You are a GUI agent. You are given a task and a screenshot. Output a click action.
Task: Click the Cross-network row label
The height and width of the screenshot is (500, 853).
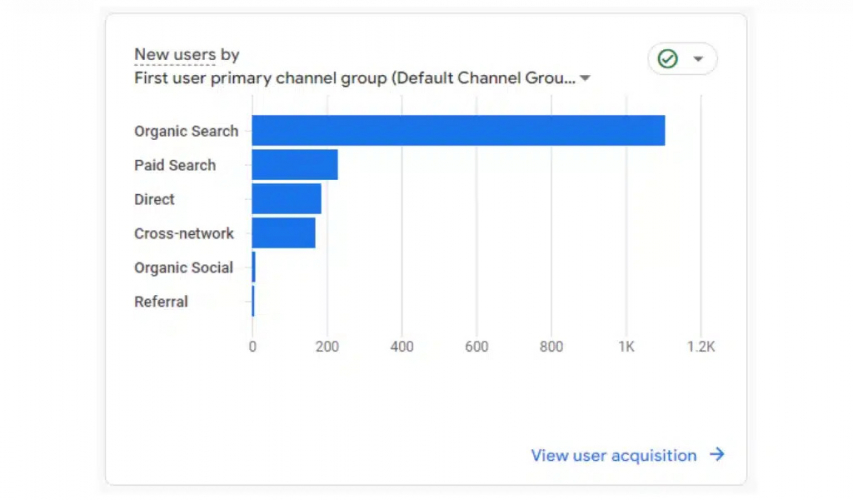tap(184, 233)
